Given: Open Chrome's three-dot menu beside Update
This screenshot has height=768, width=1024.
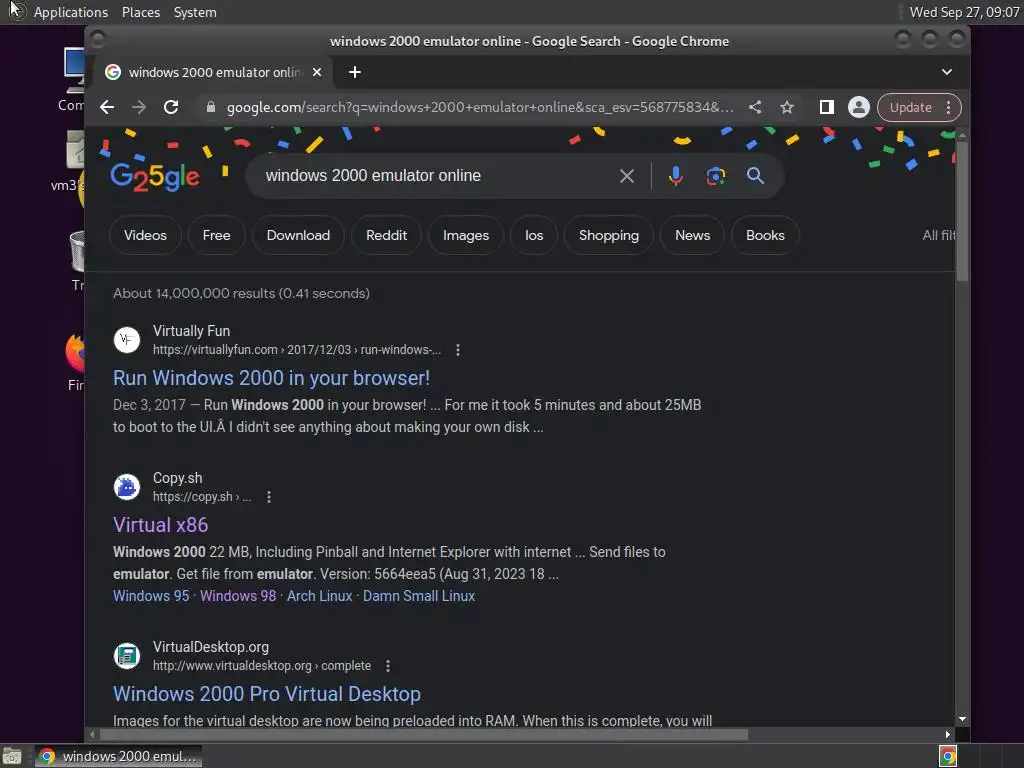Looking at the screenshot, I should coord(949,107).
